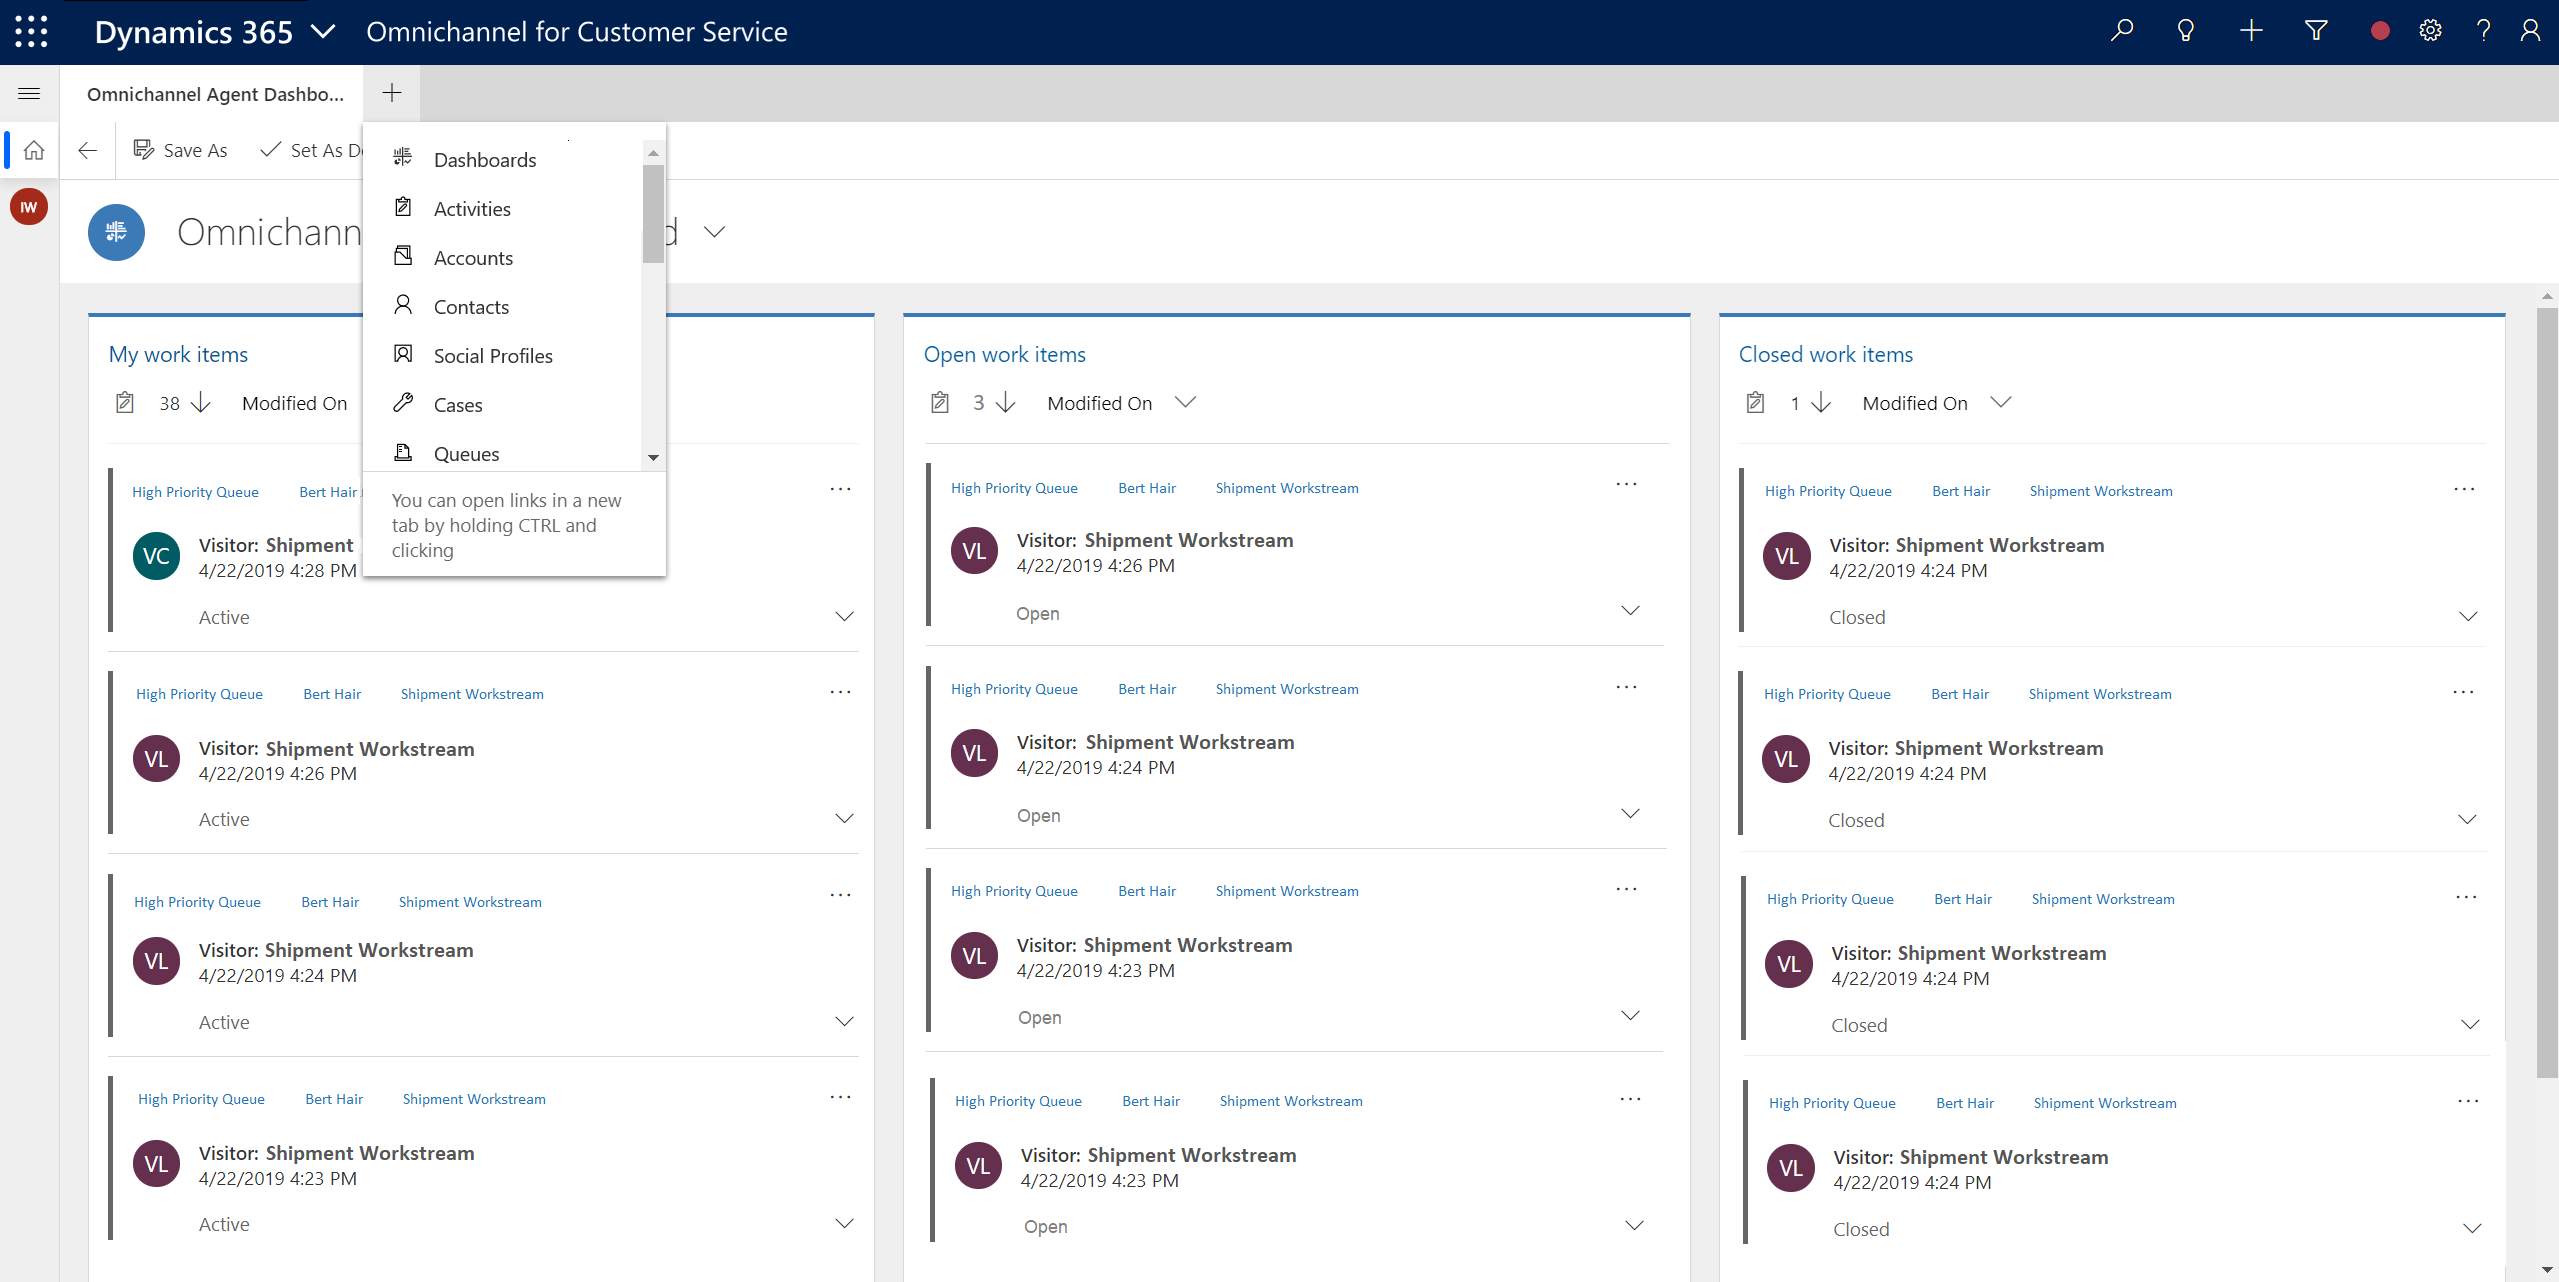Select Queues from the navigation menu
This screenshot has width=2559, height=1282.
click(466, 453)
